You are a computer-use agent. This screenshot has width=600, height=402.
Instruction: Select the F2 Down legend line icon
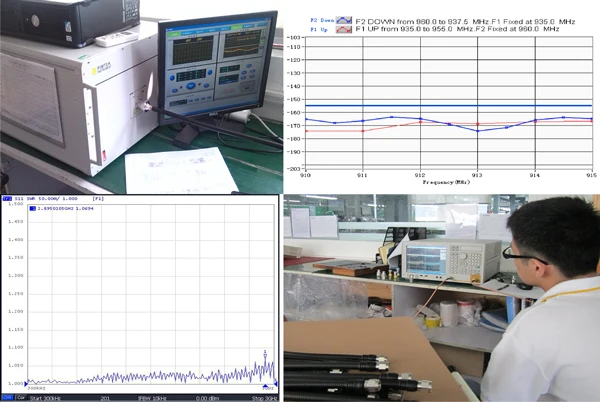tap(344, 20)
